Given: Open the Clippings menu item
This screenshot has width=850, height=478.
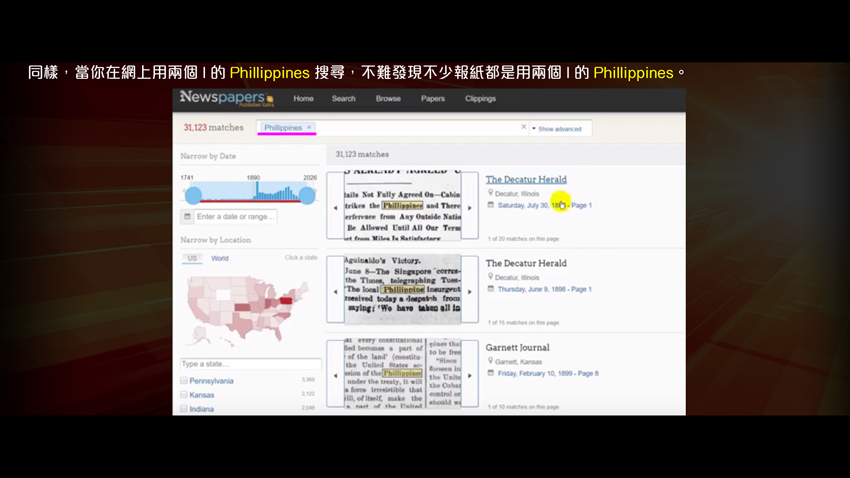Looking at the screenshot, I should click(x=480, y=99).
